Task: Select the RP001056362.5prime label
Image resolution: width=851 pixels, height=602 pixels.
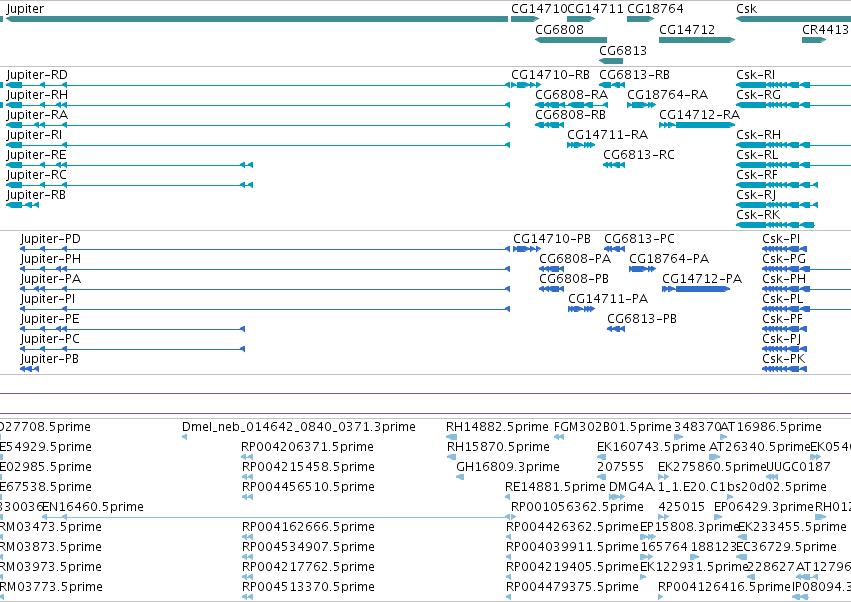Action: click(577, 507)
